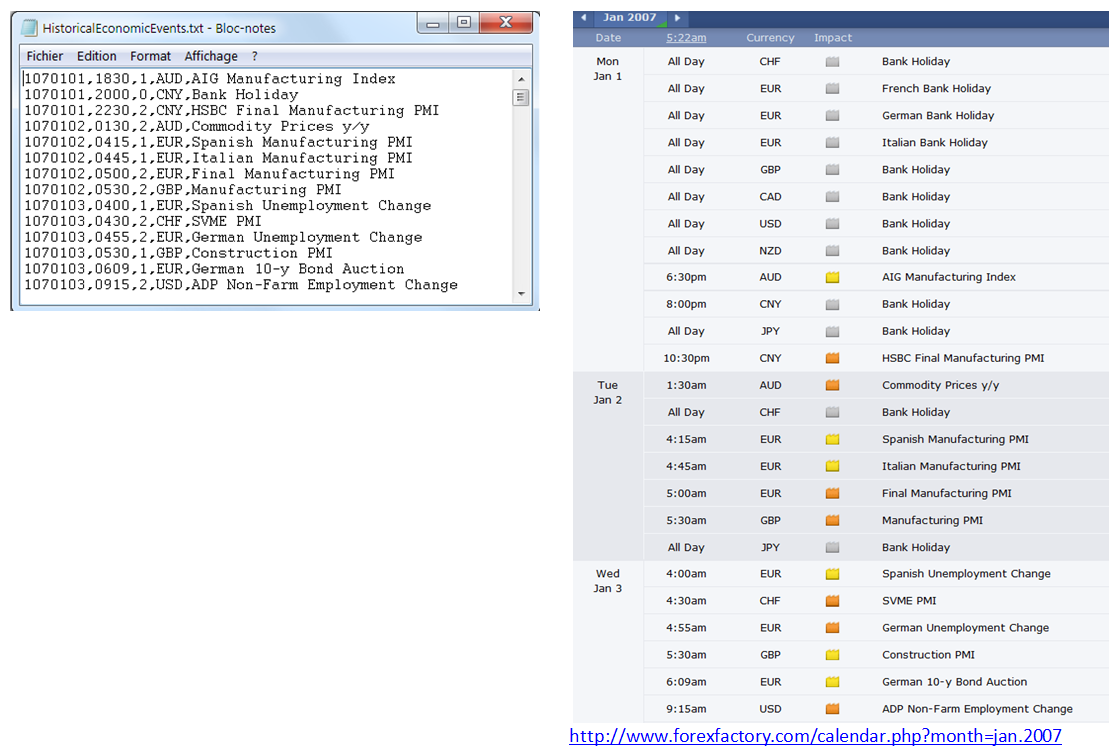Click Notepad line 1070103,0430,2,CHF,SVME PMI

coord(143,221)
